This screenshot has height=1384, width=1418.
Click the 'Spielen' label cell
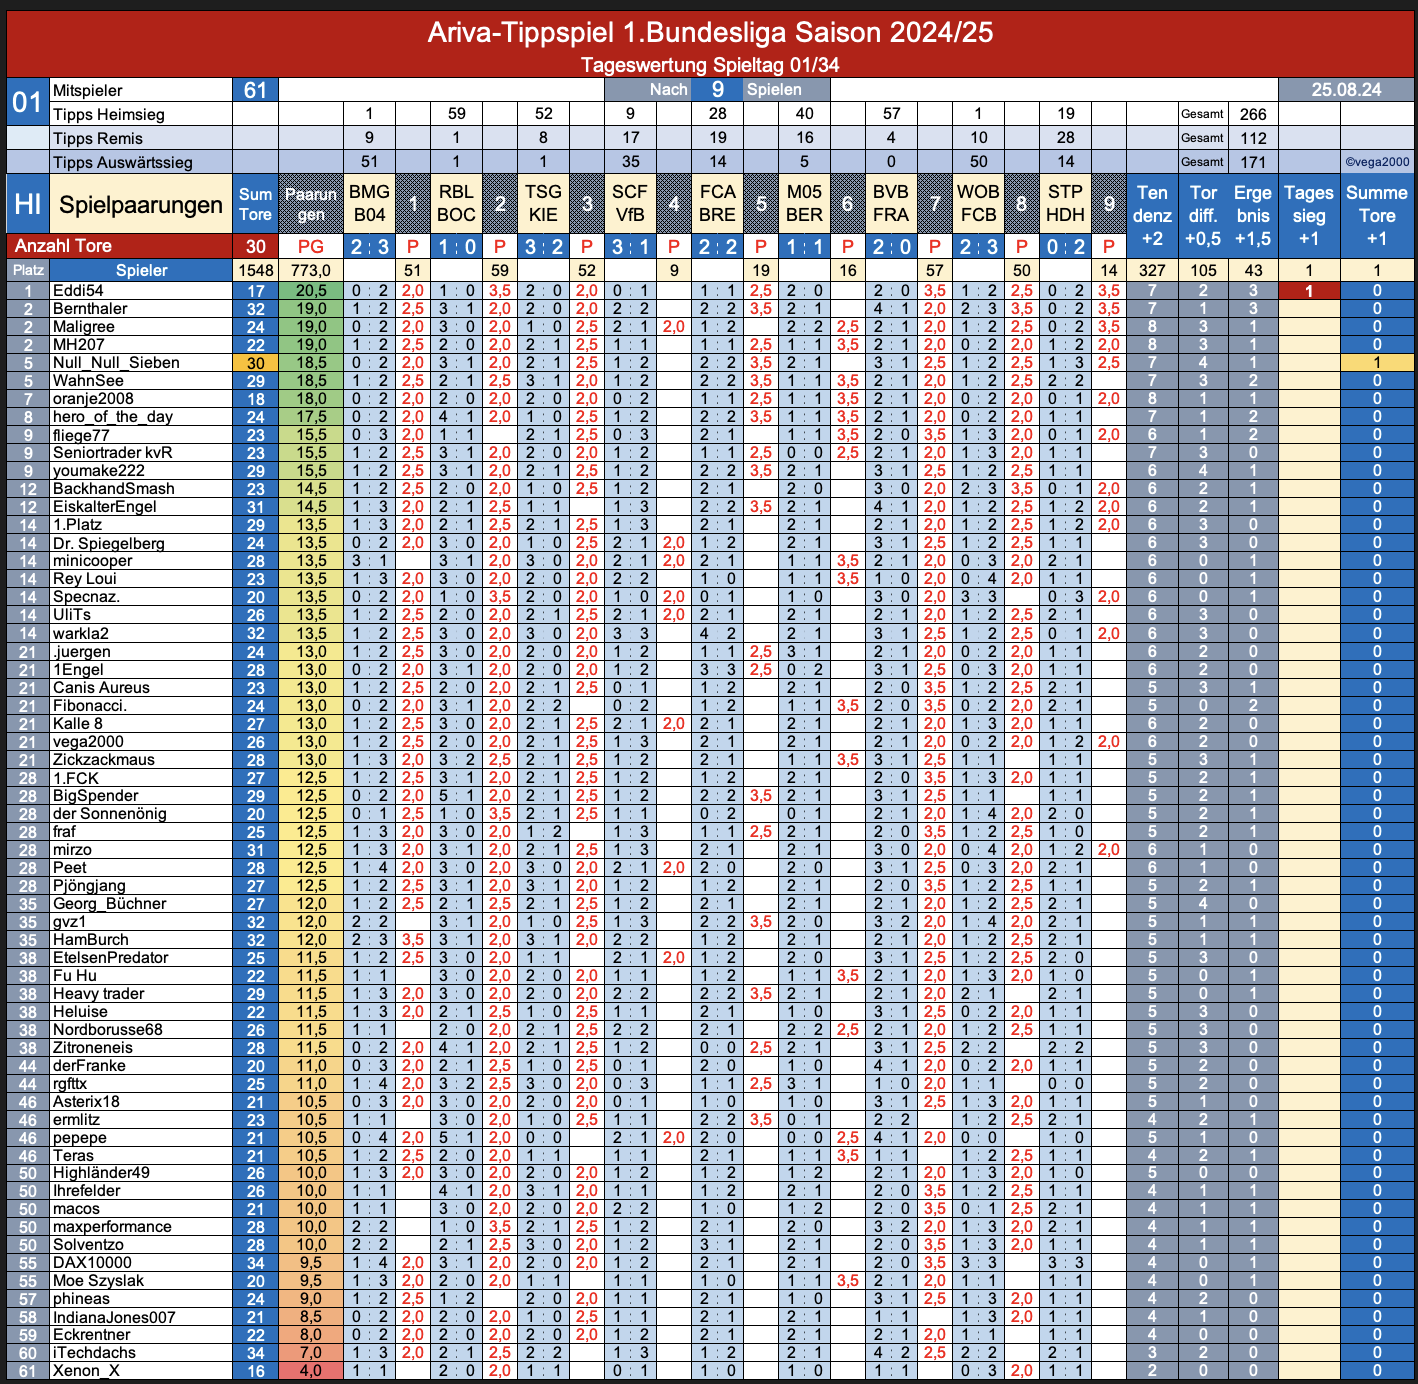[786, 90]
